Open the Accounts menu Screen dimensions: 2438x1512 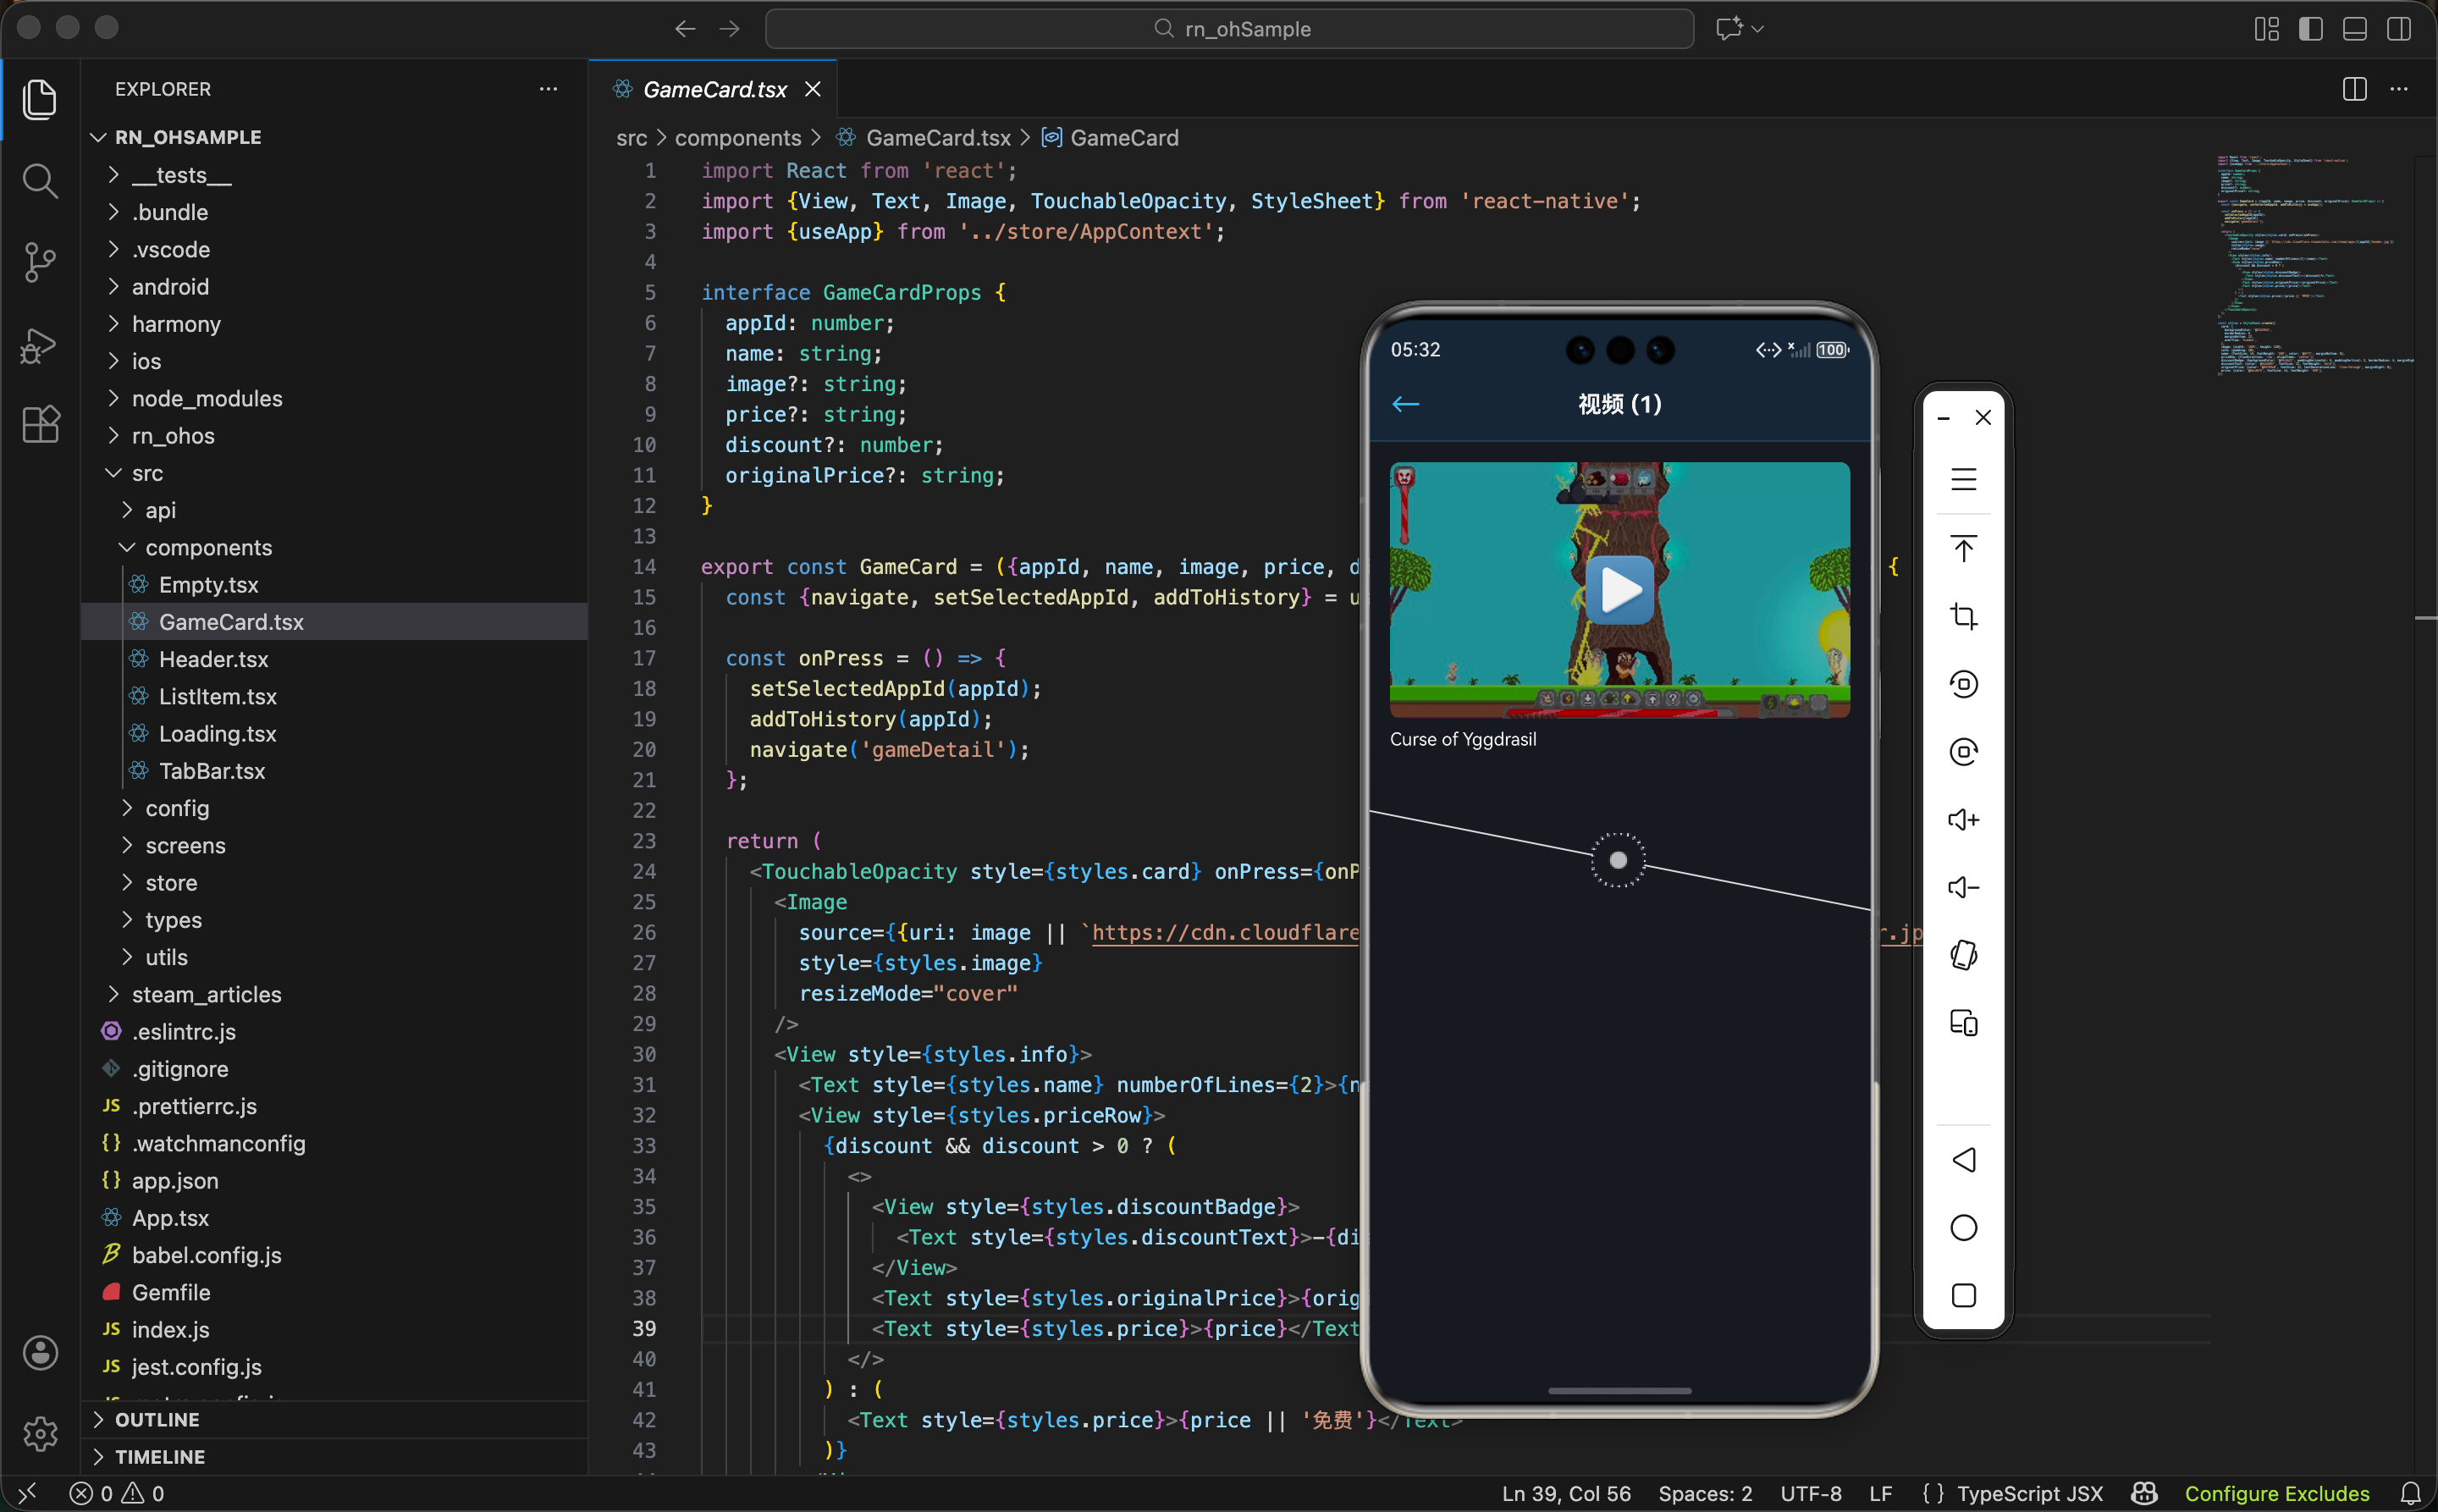40,1353
